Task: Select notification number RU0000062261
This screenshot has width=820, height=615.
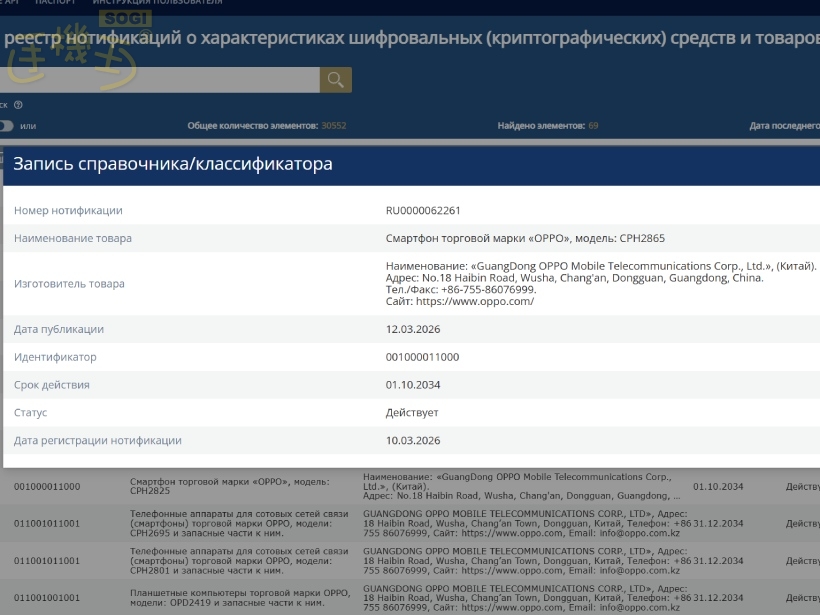Action: (423, 210)
